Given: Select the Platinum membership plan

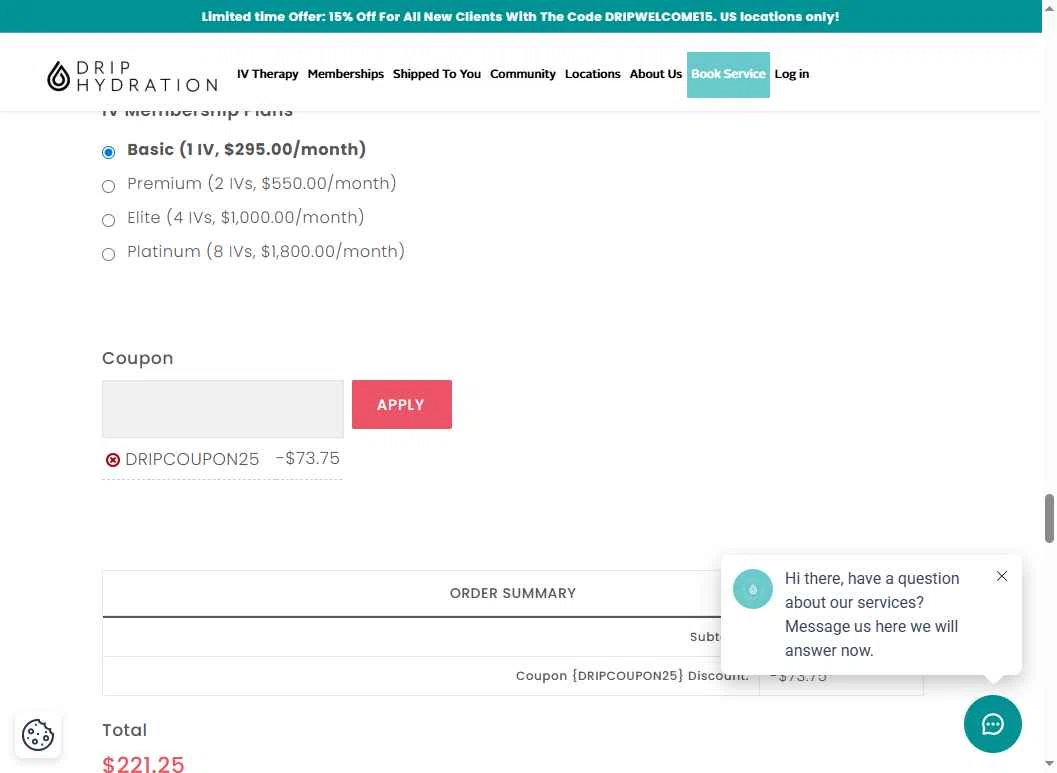Looking at the screenshot, I should [x=109, y=254].
